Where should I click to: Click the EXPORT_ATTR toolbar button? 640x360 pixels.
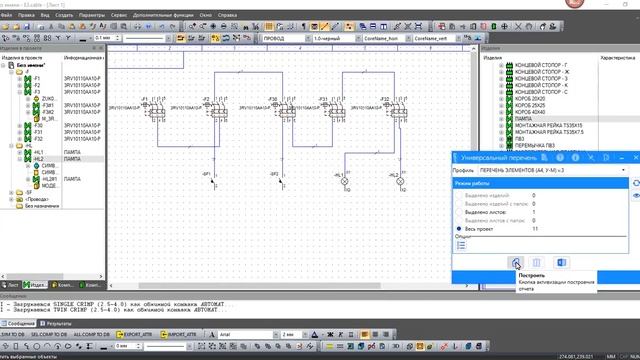pyautogui.click(x=134, y=334)
